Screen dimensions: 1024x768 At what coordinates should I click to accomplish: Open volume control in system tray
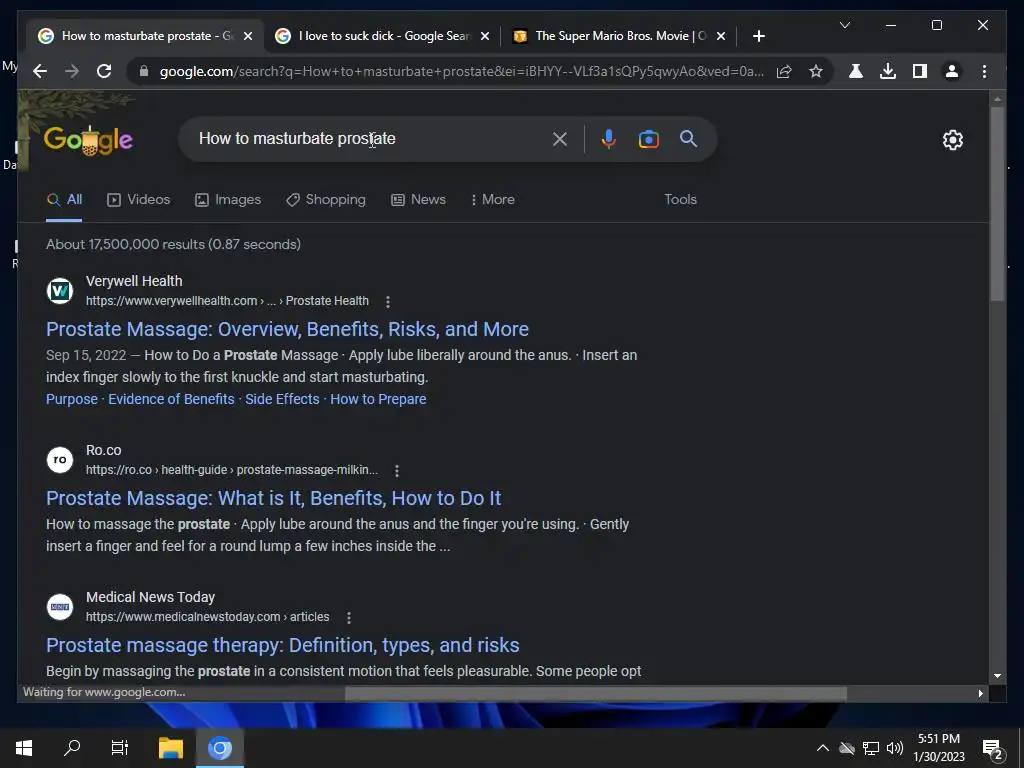tap(895, 748)
